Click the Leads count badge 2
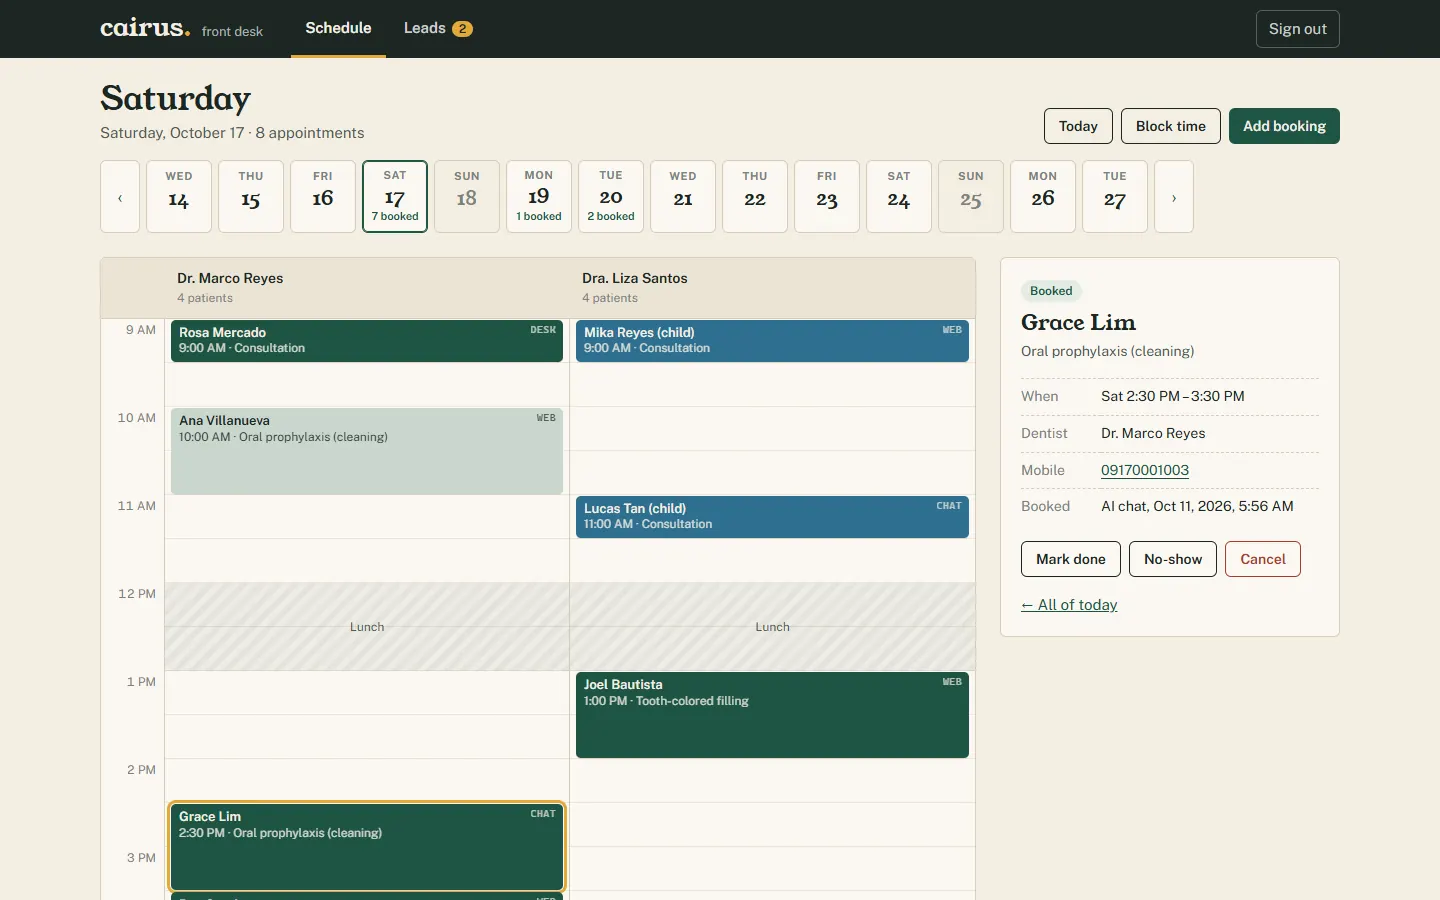Viewport: 1440px width, 900px height. click(462, 29)
